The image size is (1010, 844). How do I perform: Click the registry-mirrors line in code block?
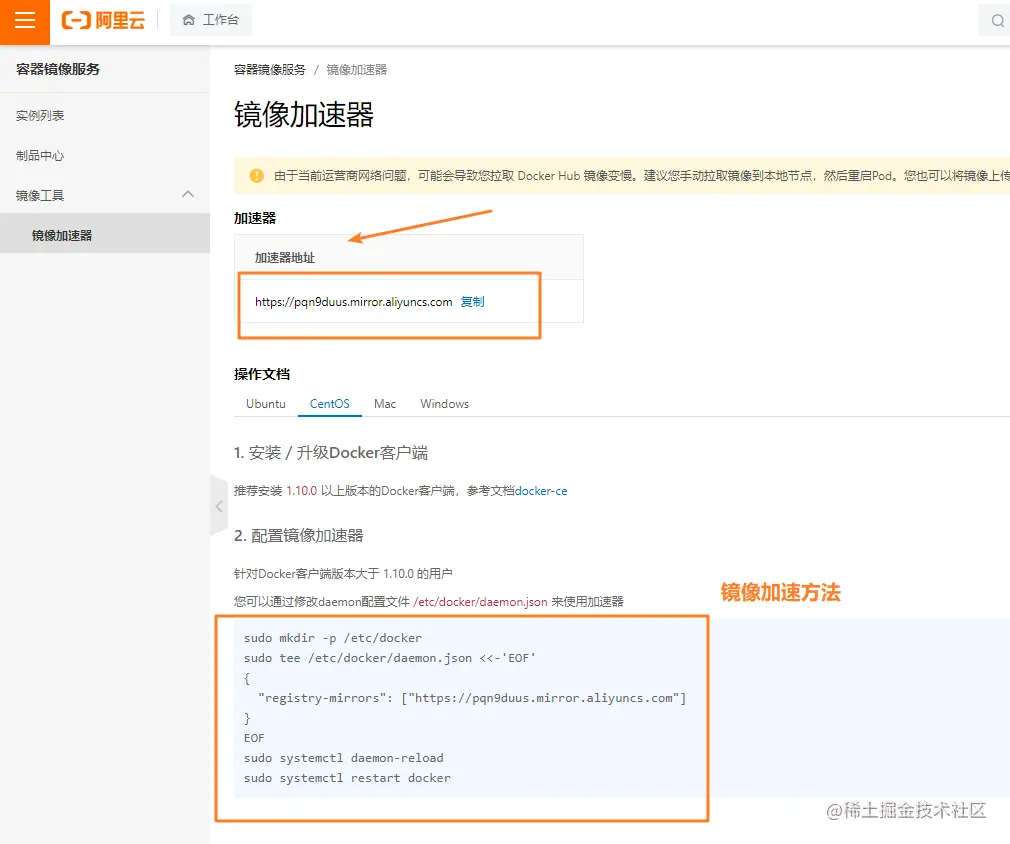[x=472, y=698]
